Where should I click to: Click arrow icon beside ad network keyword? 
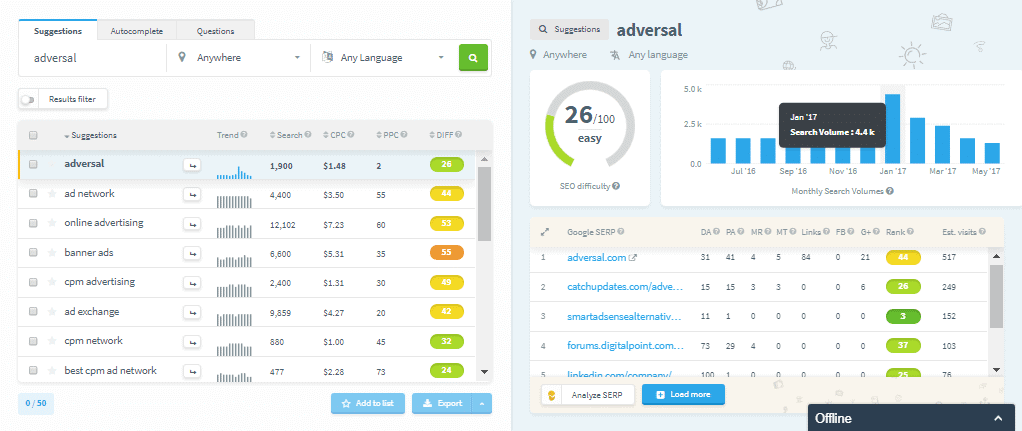click(192, 194)
